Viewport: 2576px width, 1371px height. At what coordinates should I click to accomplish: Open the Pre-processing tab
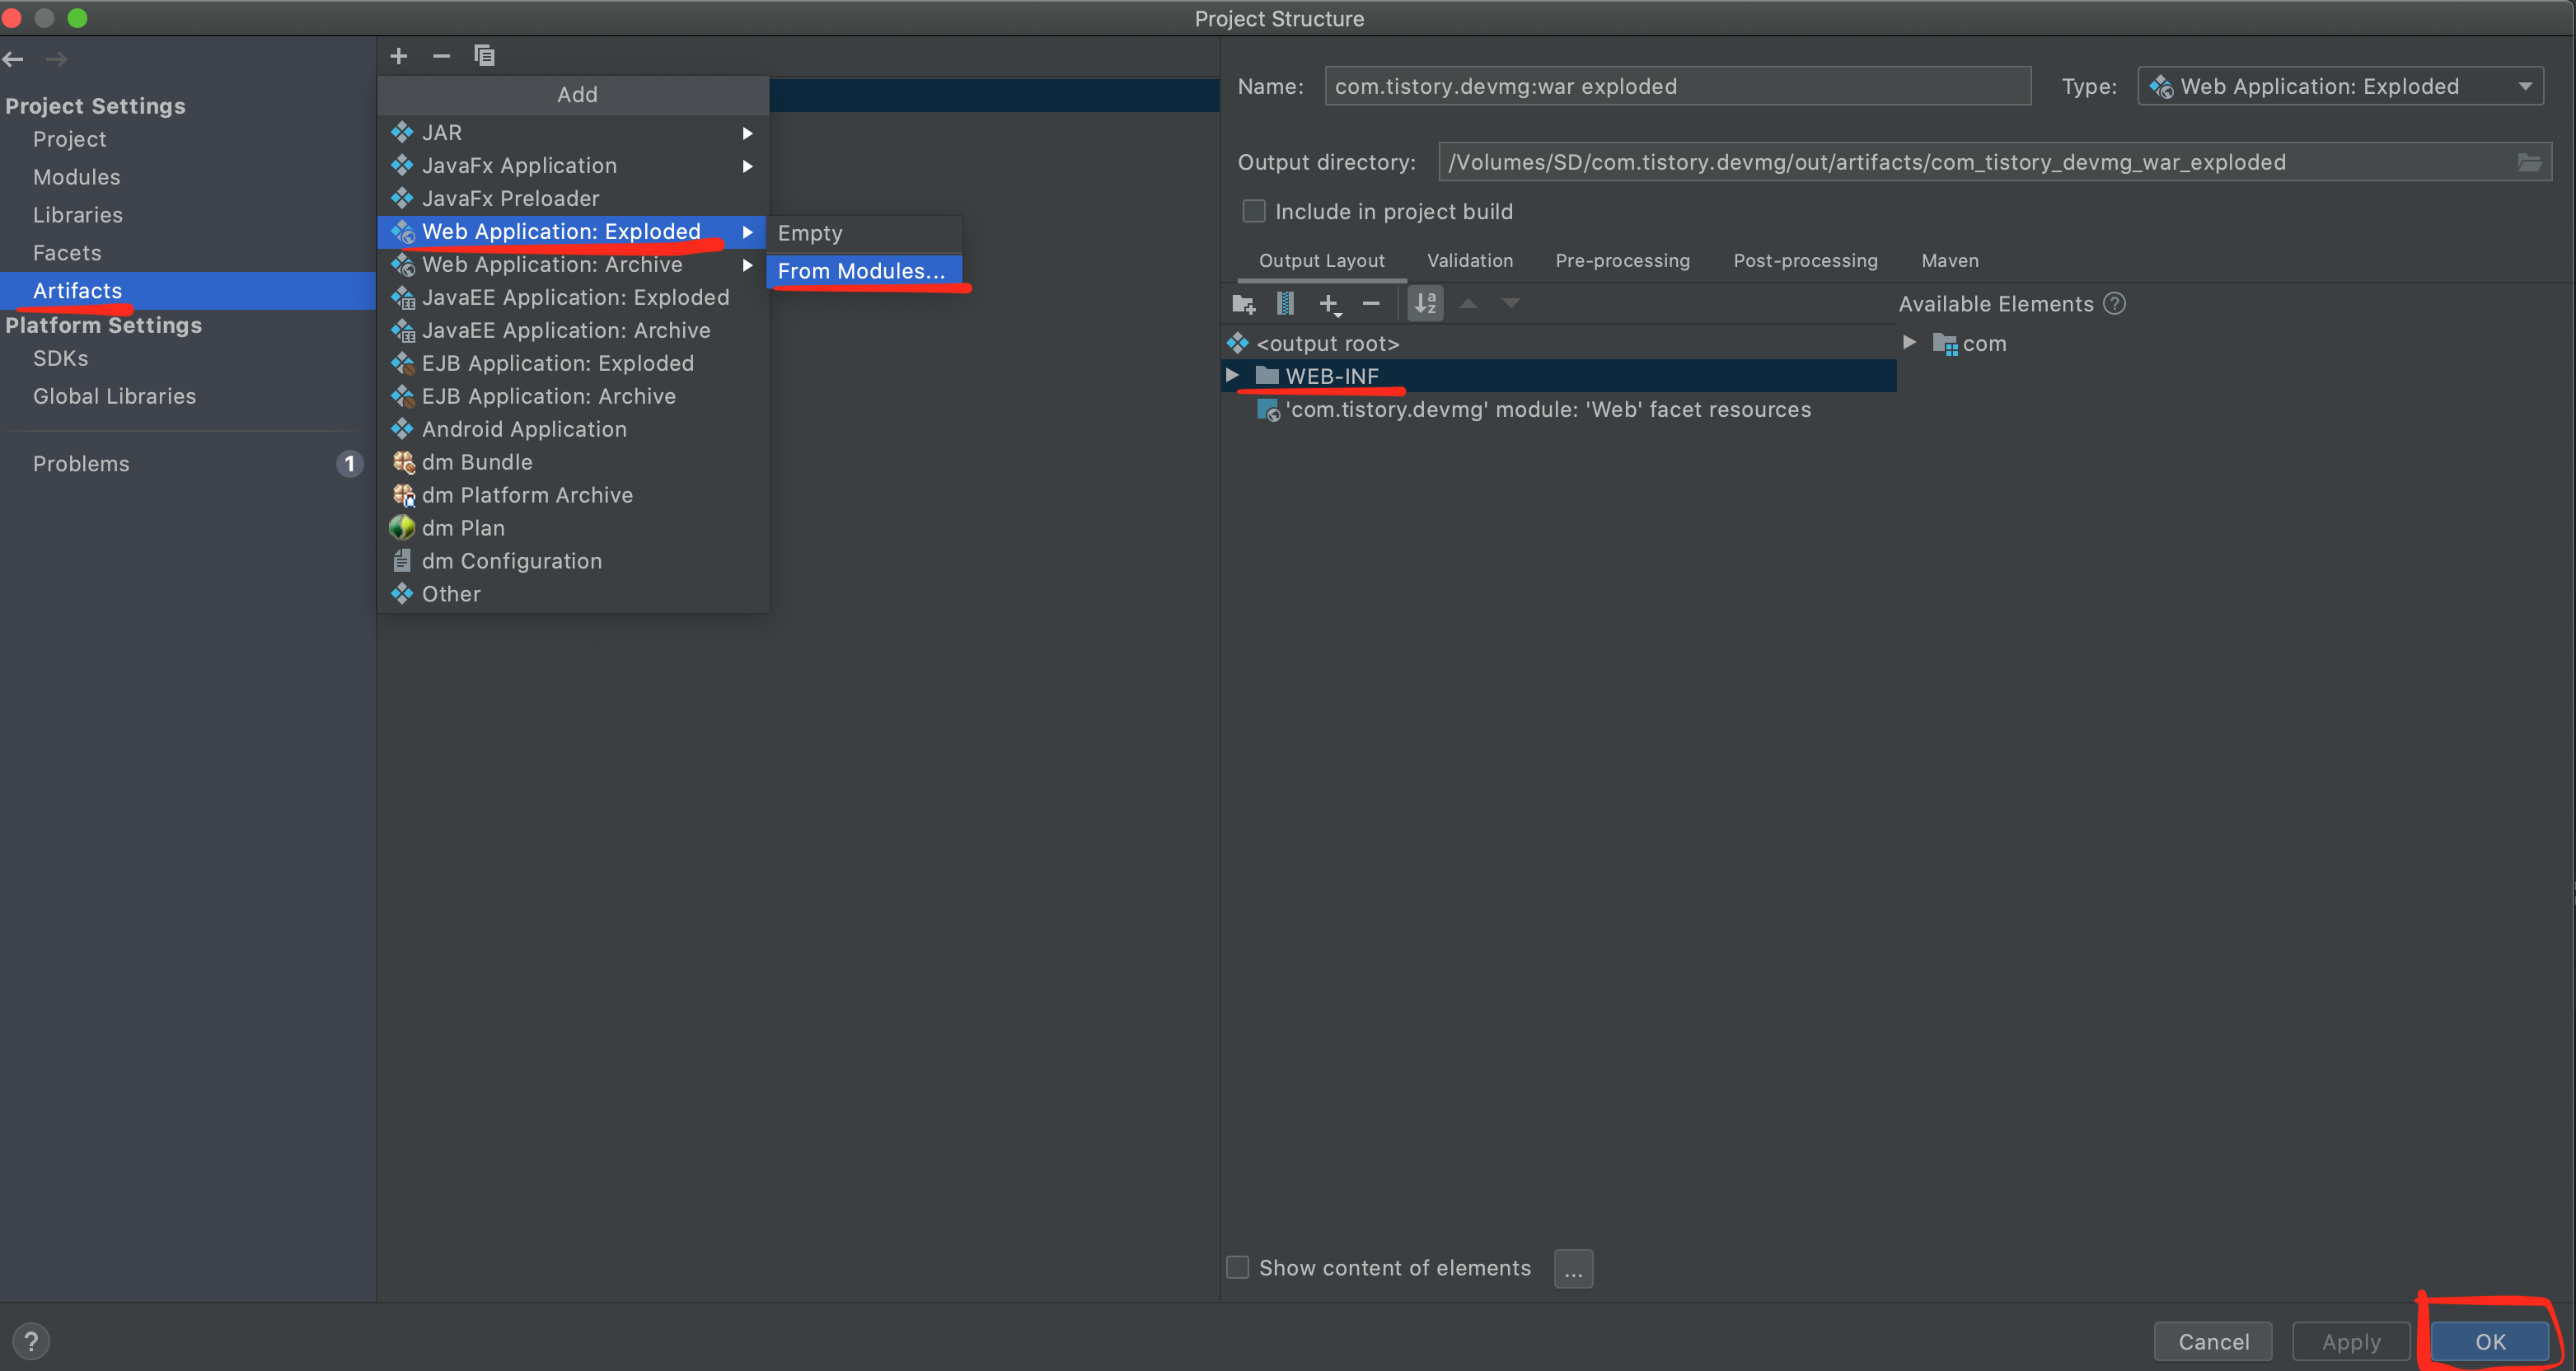[1622, 261]
